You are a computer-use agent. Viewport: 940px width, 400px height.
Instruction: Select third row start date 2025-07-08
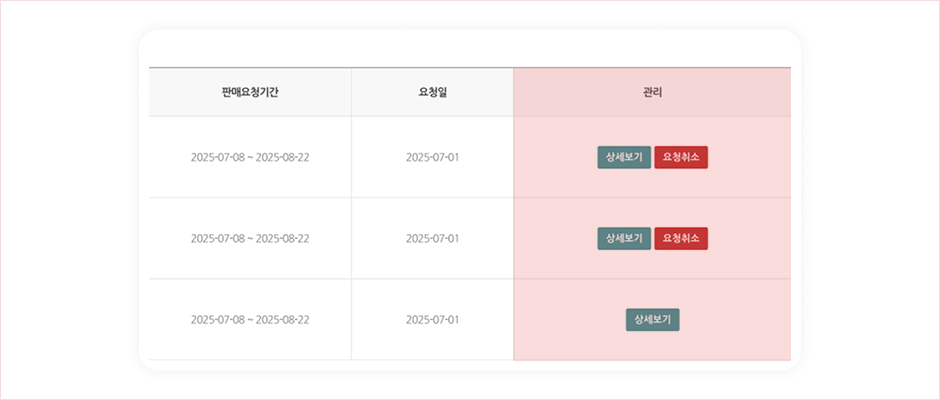pyautogui.click(x=217, y=319)
